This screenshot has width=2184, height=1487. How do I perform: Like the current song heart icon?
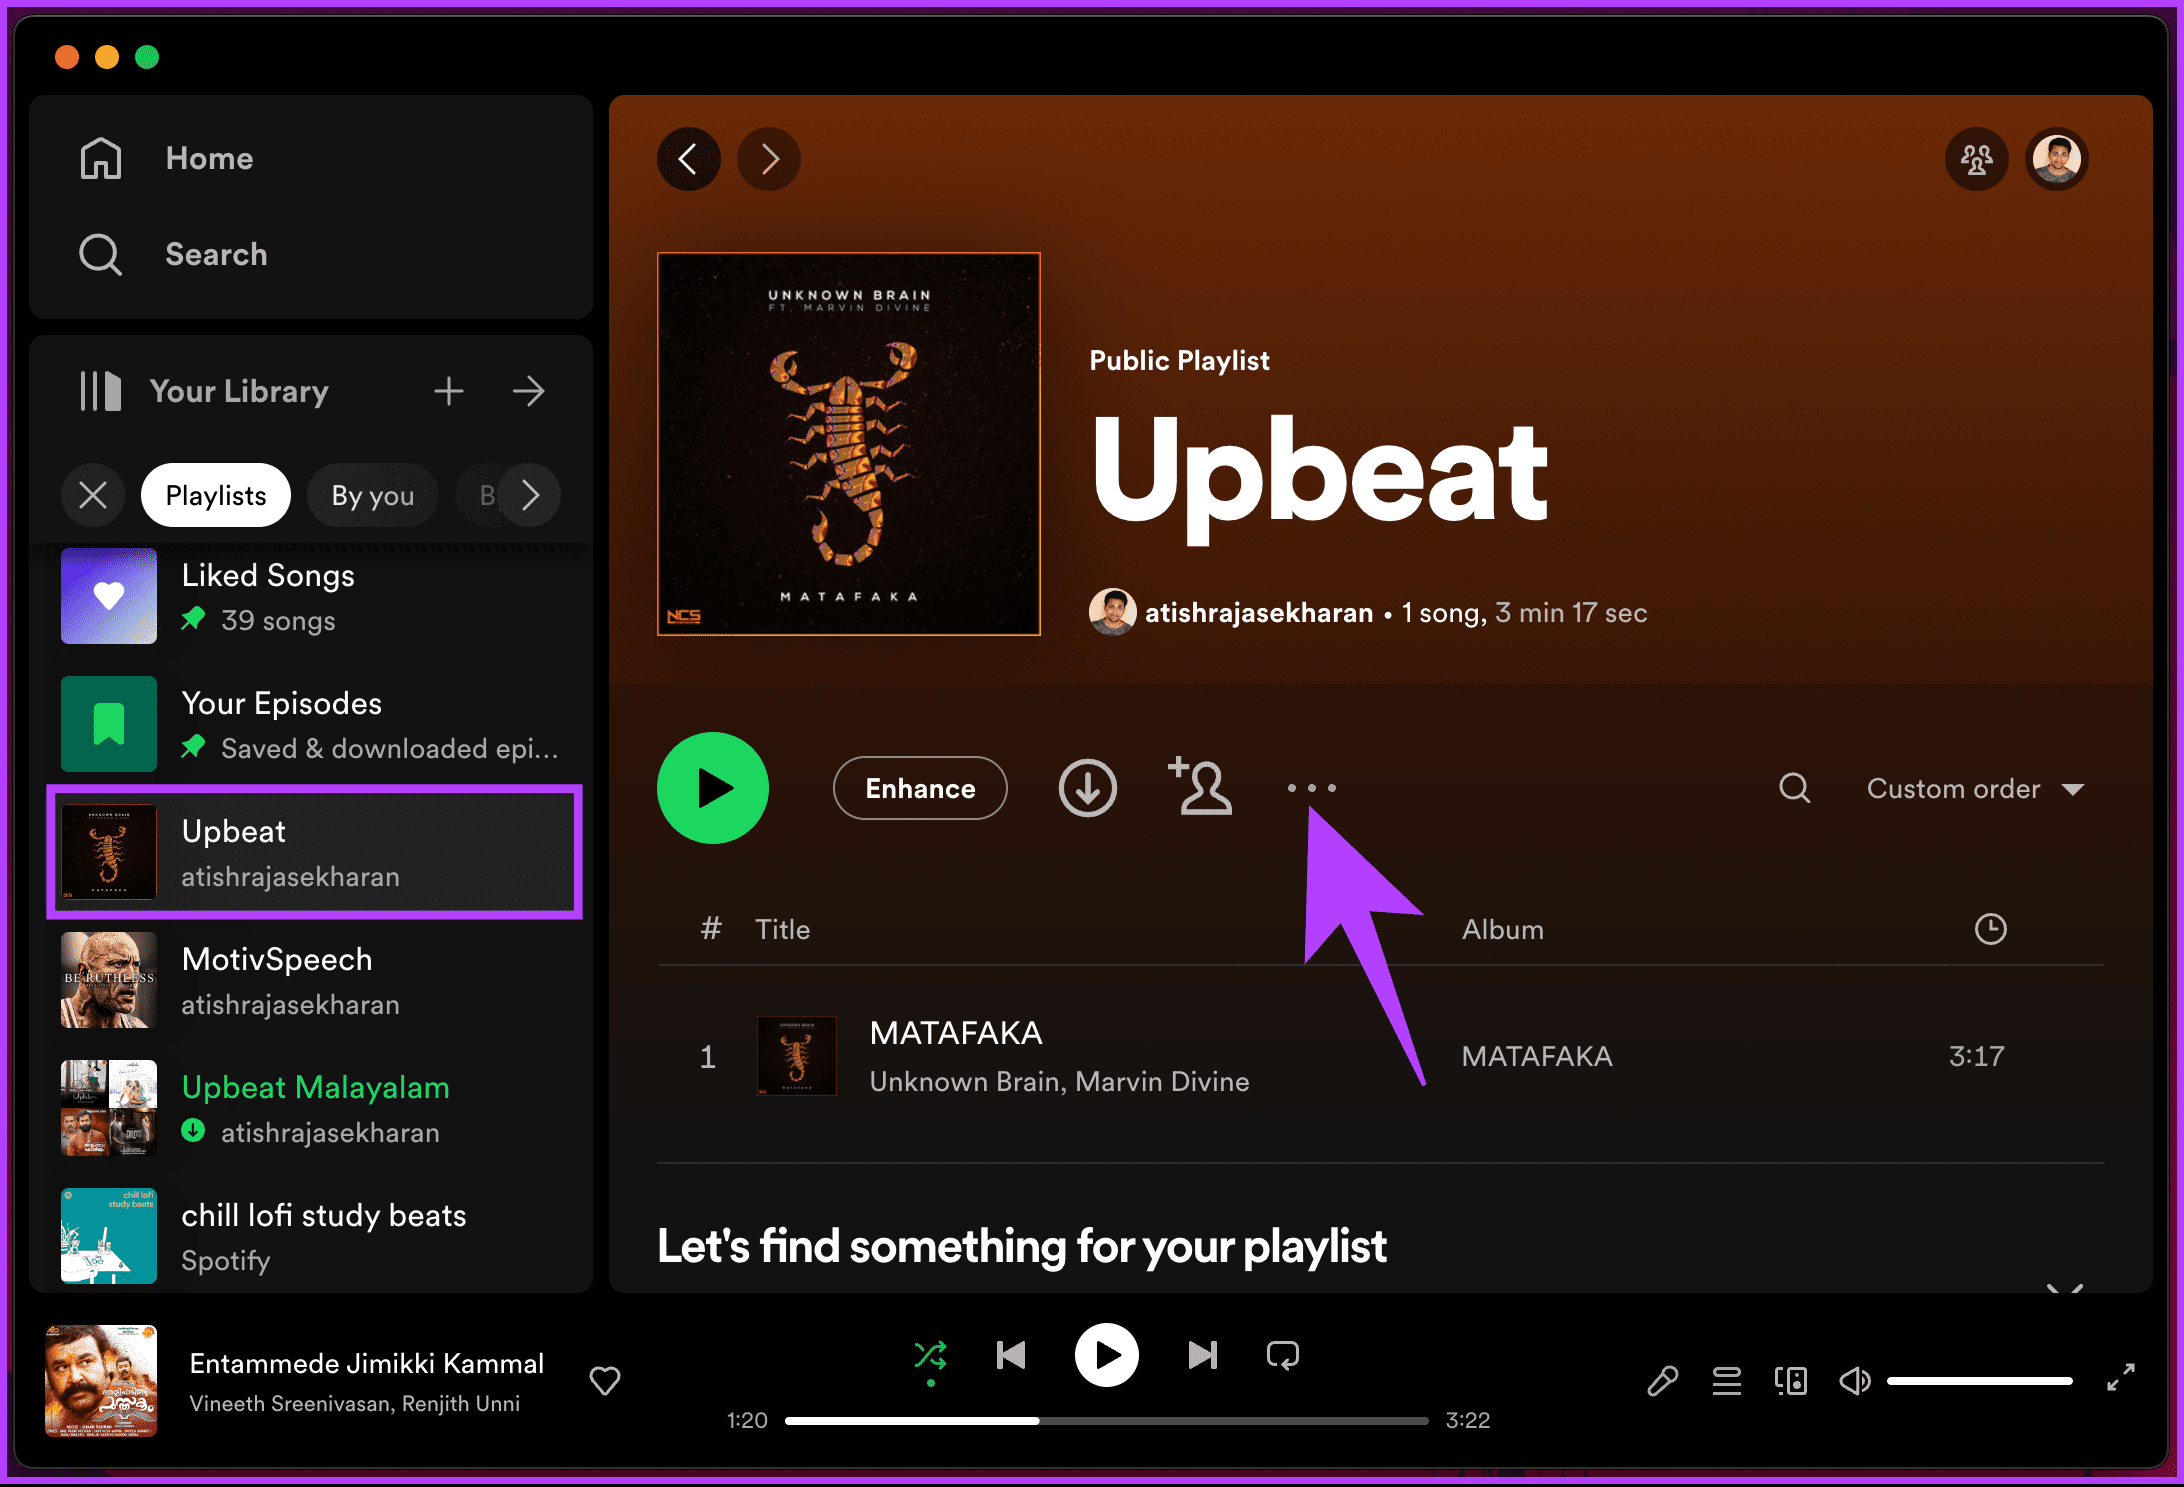click(605, 1381)
